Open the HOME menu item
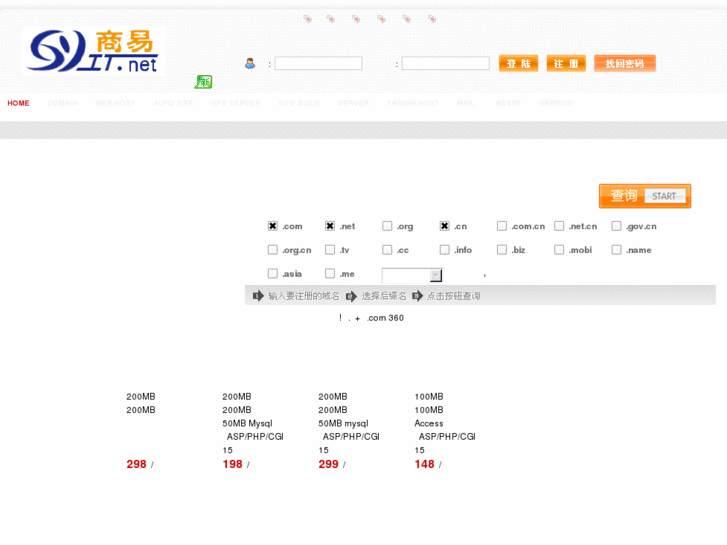This screenshot has width=727, height=545. (18, 103)
